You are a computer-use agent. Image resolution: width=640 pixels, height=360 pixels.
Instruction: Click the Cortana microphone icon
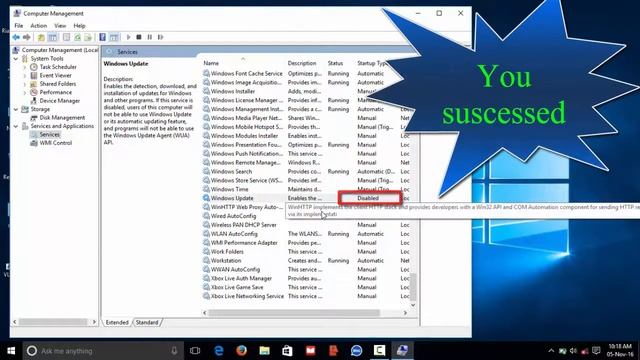tap(174, 351)
